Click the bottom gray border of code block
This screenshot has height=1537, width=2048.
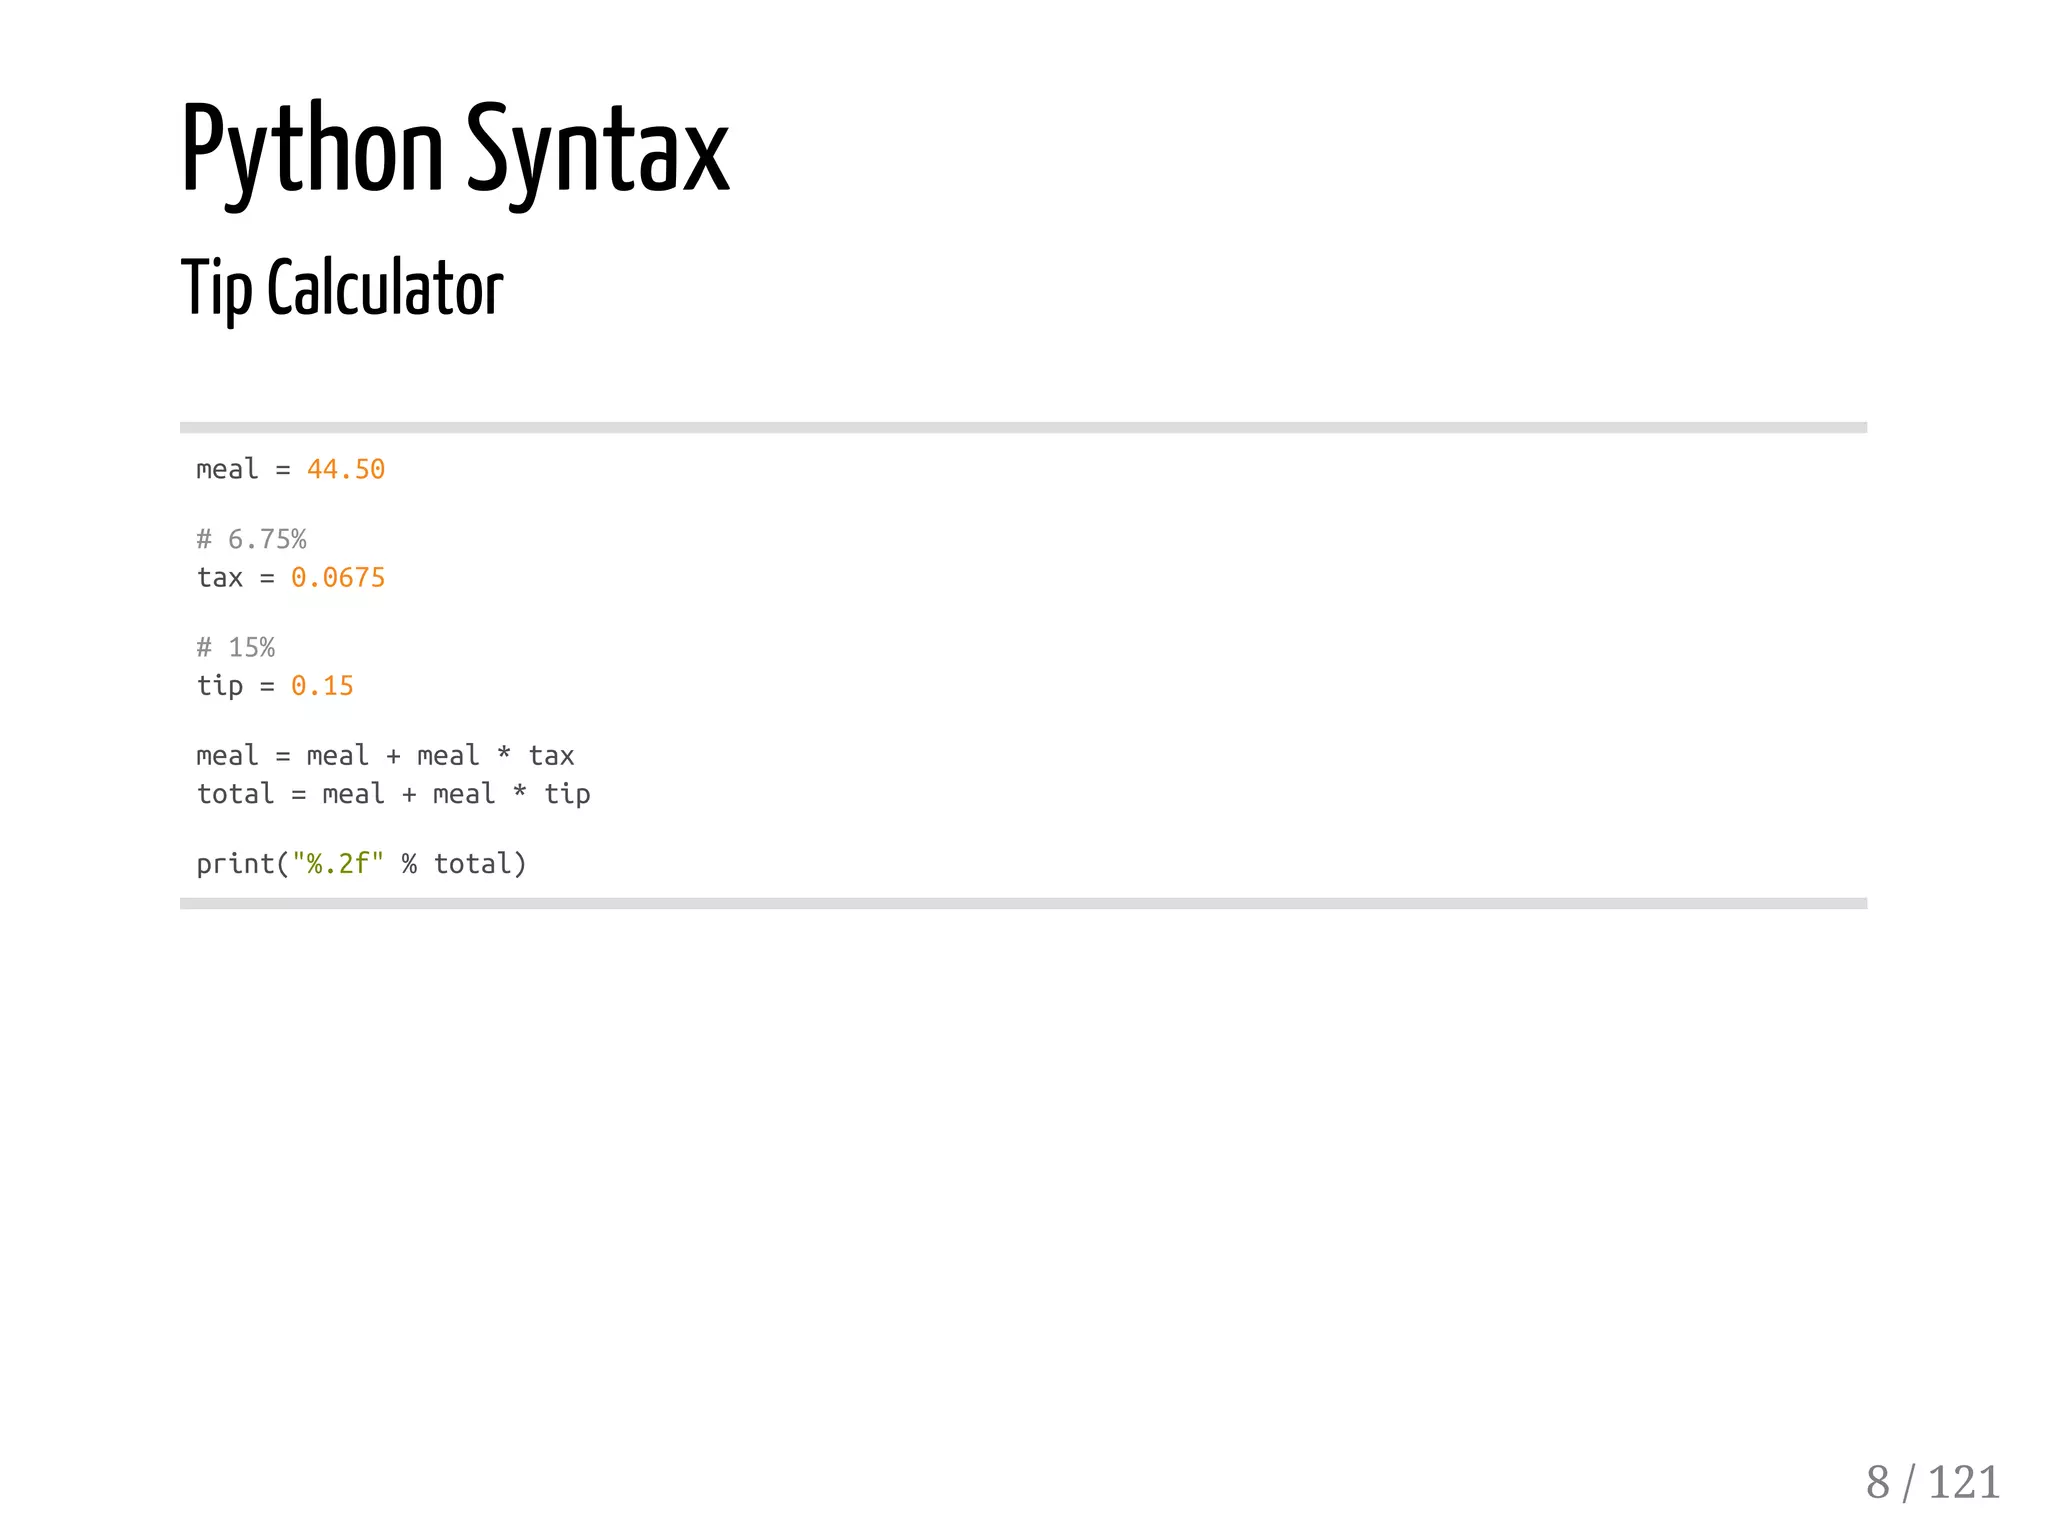[x=1022, y=904]
